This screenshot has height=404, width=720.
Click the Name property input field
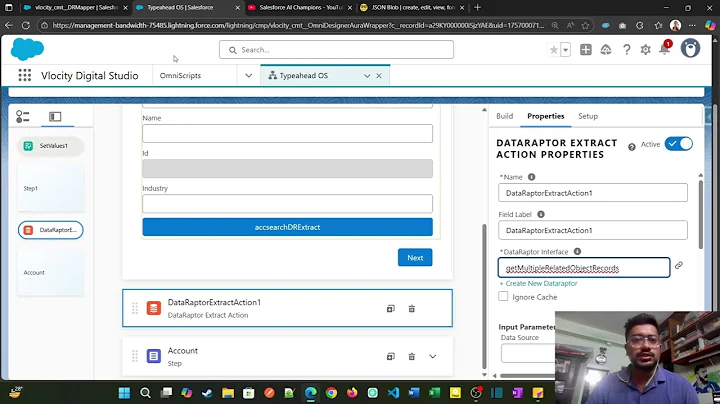click(x=593, y=193)
